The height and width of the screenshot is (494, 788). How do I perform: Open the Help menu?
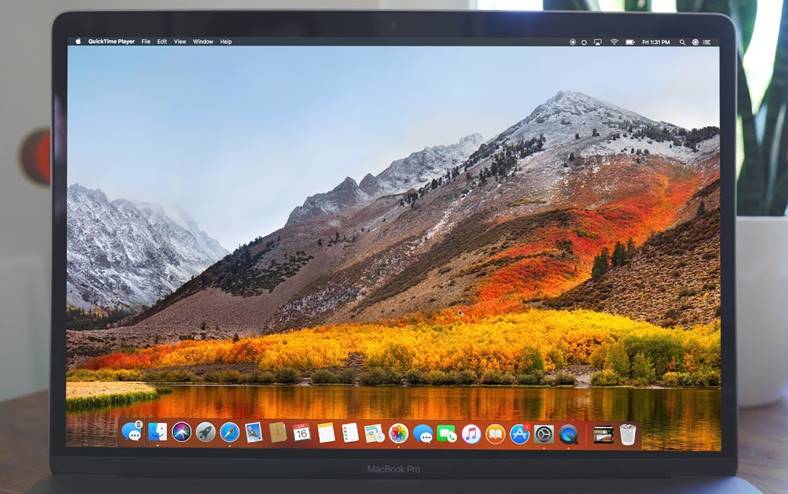(x=226, y=42)
